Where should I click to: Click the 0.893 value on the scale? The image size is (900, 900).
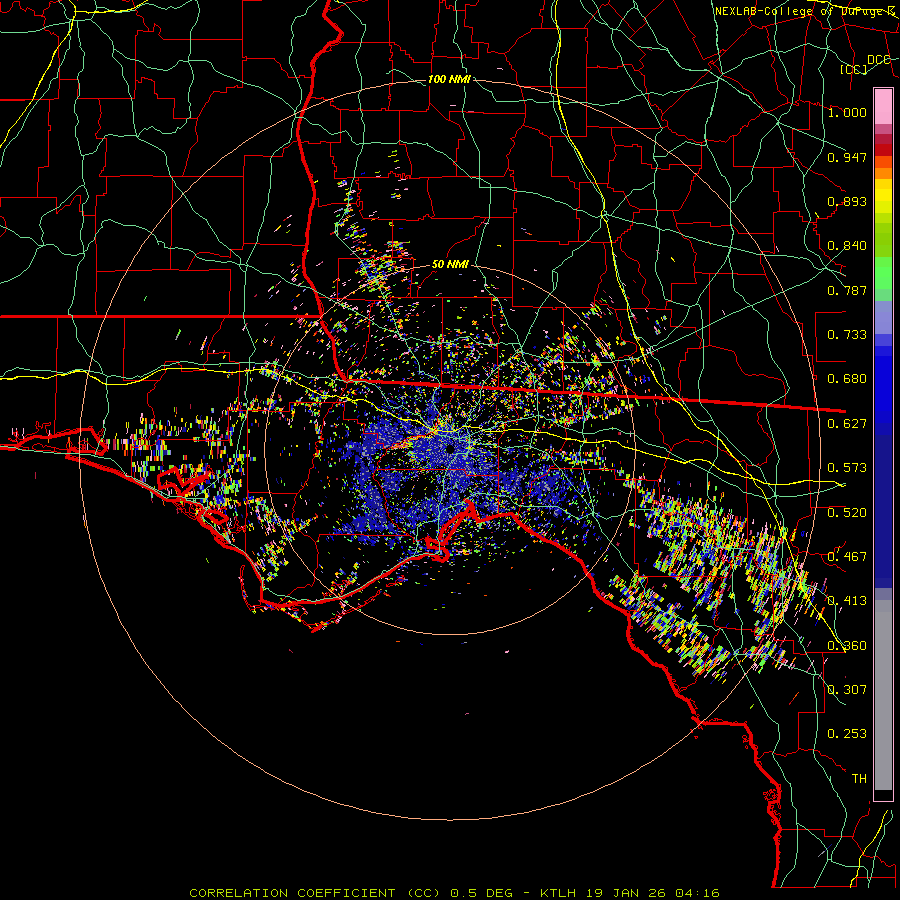[847, 201]
